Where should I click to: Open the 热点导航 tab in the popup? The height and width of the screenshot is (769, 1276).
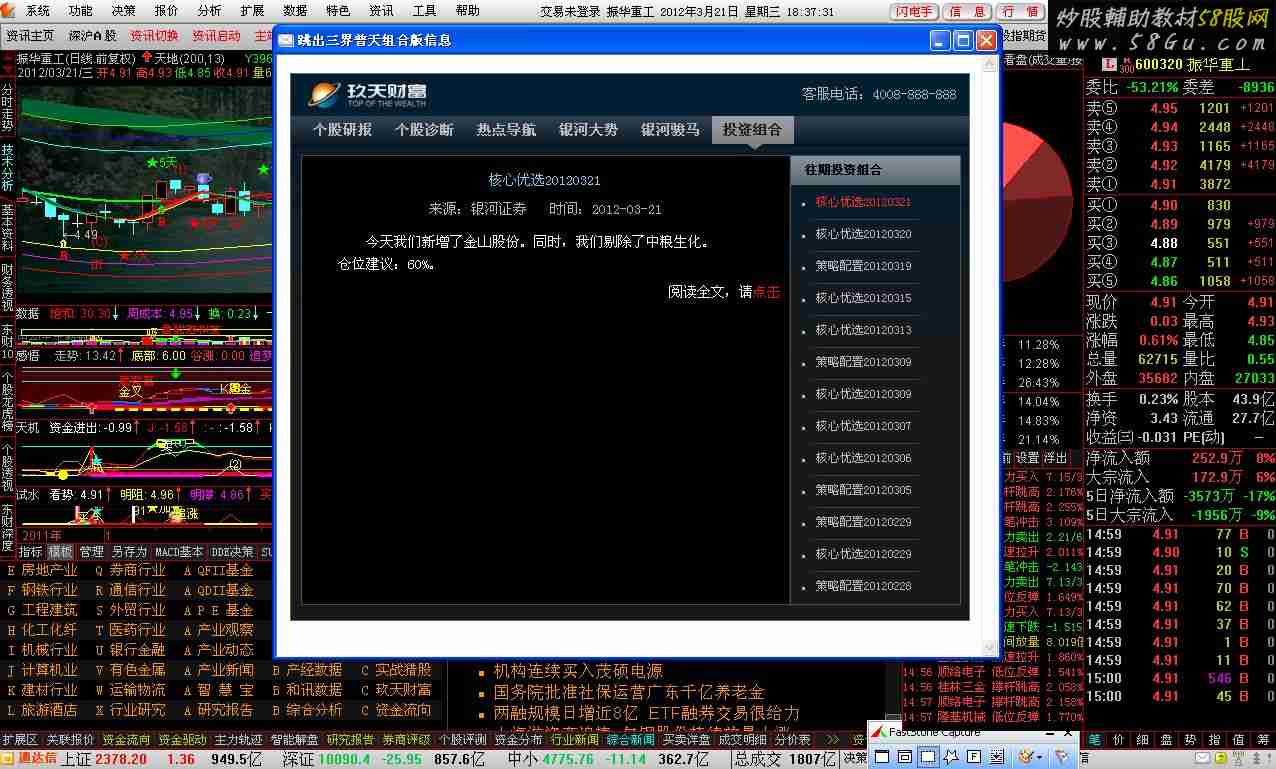click(x=506, y=130)
